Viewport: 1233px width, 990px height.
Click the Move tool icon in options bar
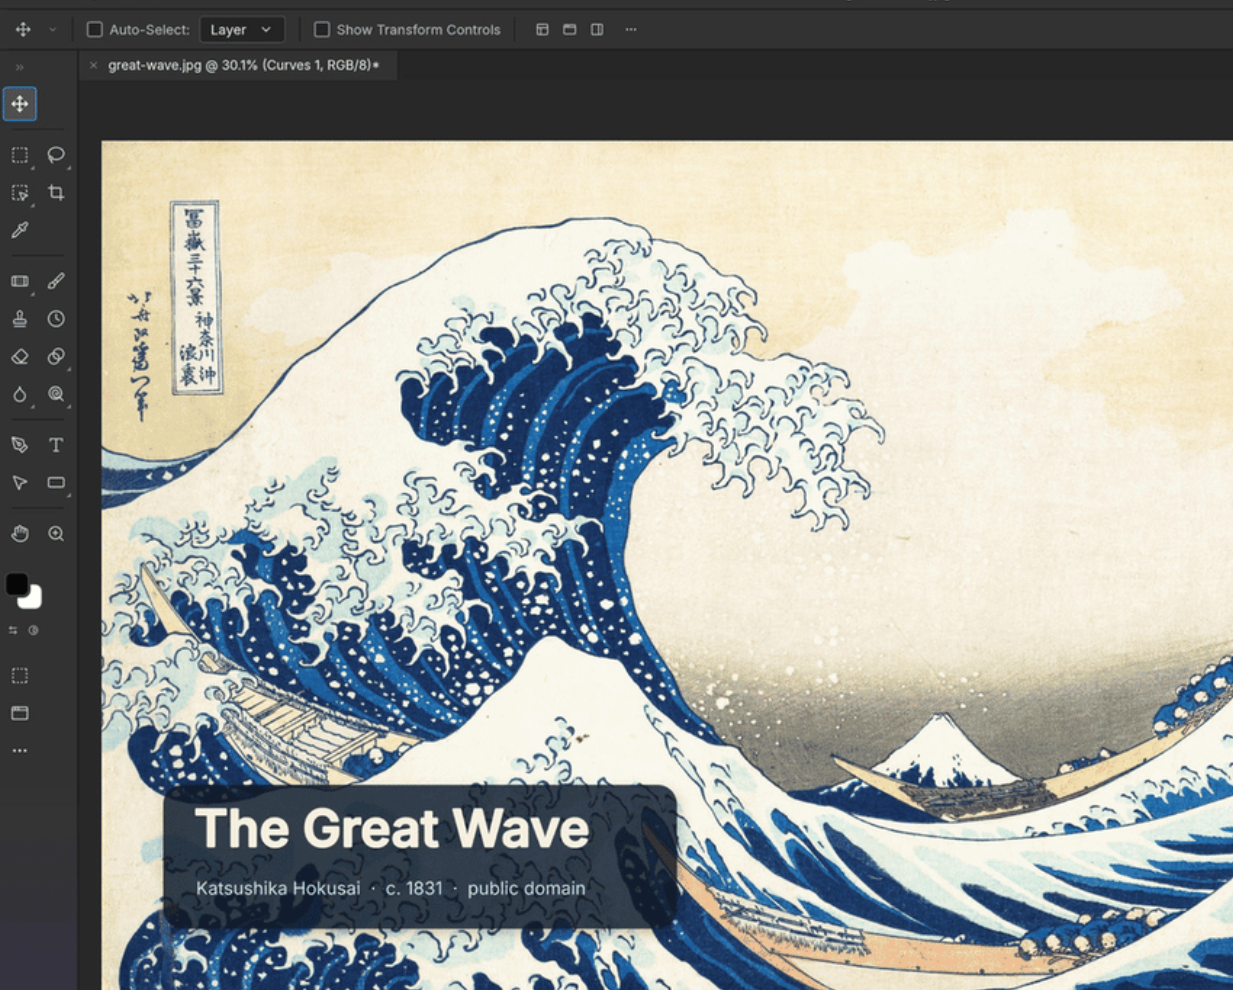coord(23,30)
